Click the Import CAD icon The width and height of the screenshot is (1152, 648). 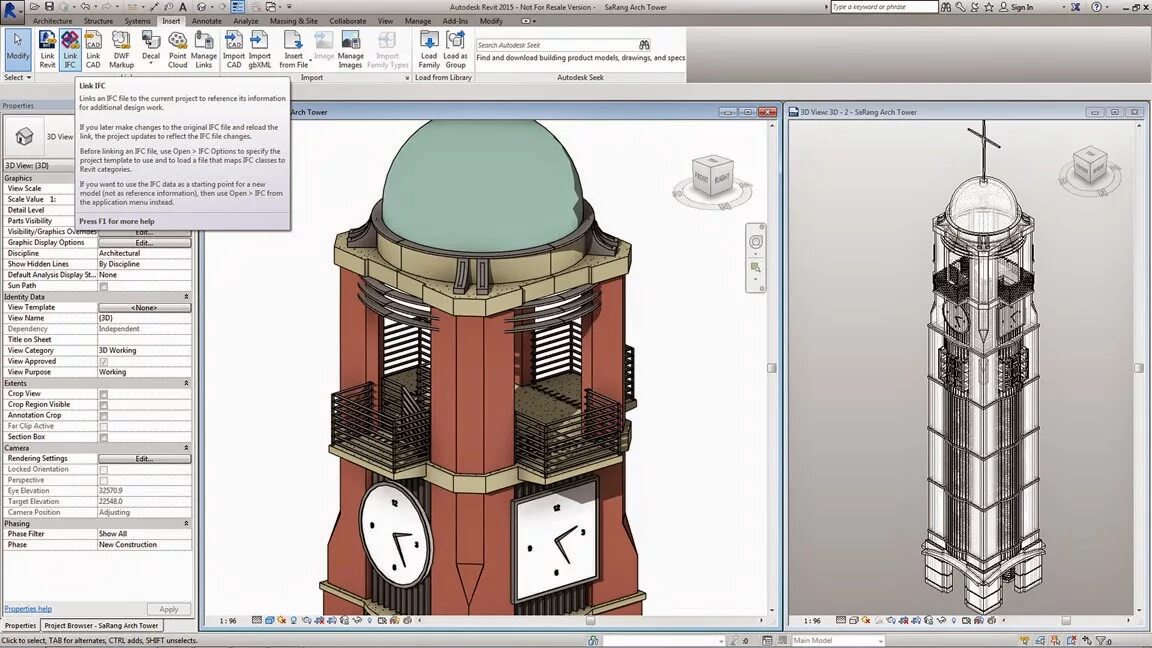coord(234,49)
